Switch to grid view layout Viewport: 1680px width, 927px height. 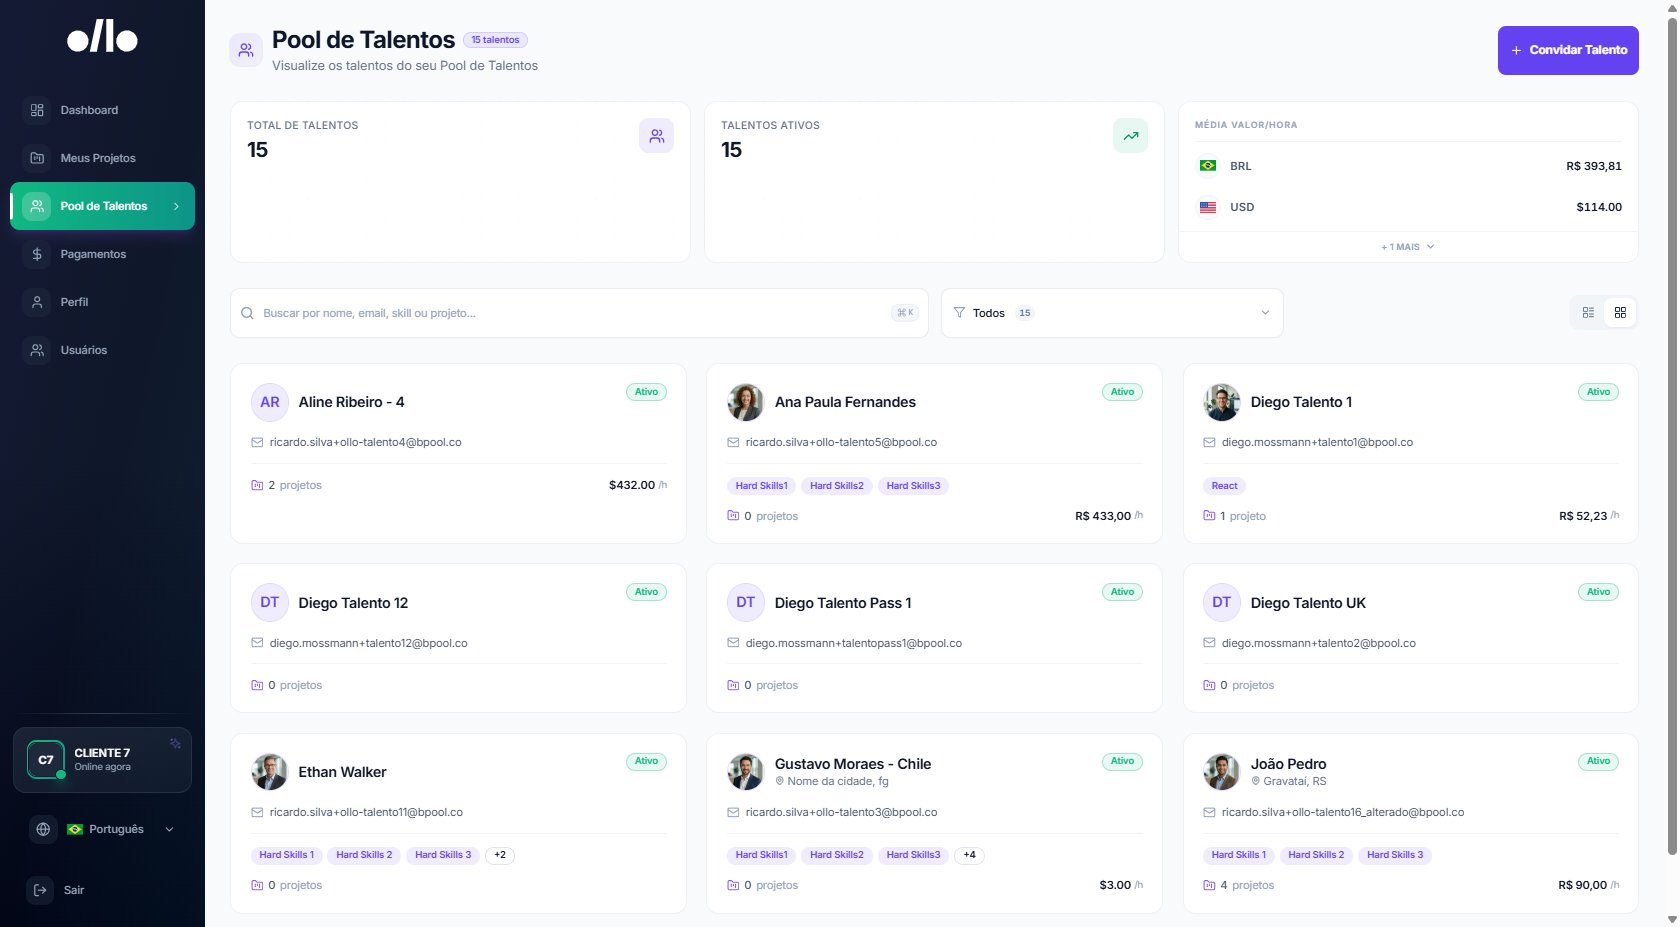click(1620, 313)
